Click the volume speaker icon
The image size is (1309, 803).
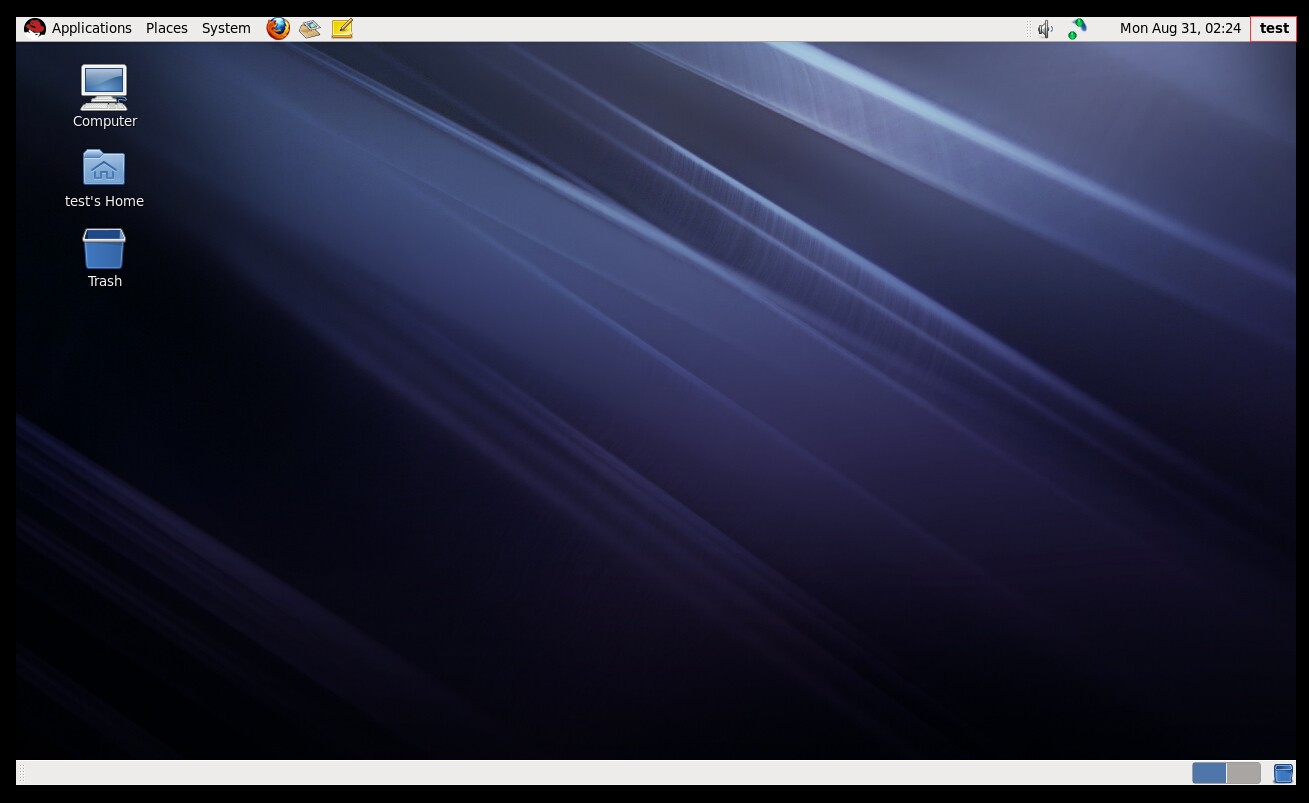pyautogui.click(x=1045, y=29)
